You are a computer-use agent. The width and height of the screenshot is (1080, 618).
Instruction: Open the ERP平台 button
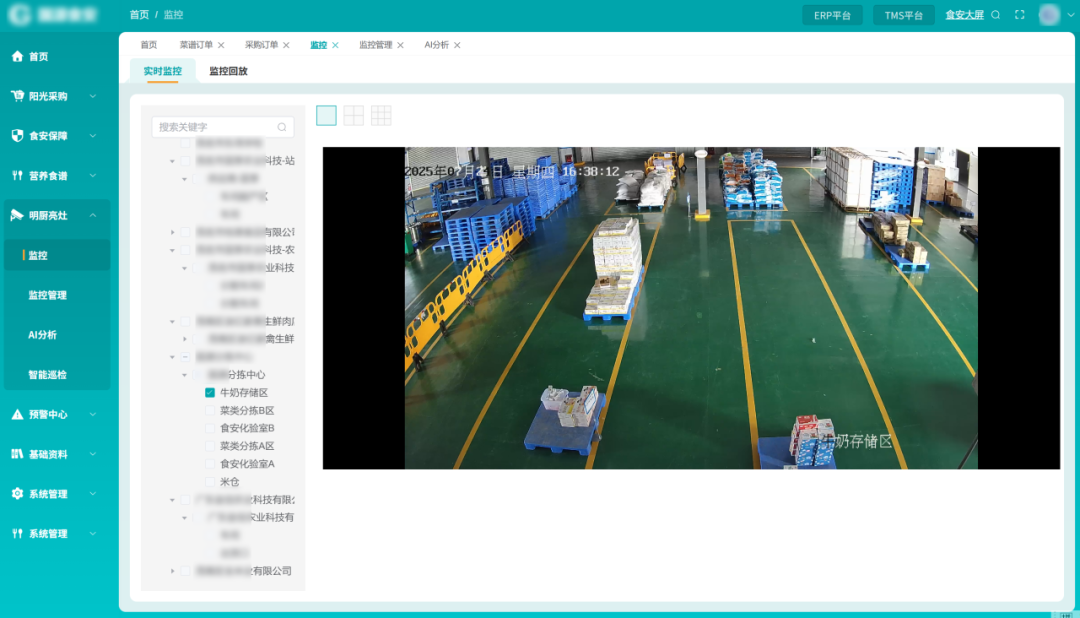point(832,15)
